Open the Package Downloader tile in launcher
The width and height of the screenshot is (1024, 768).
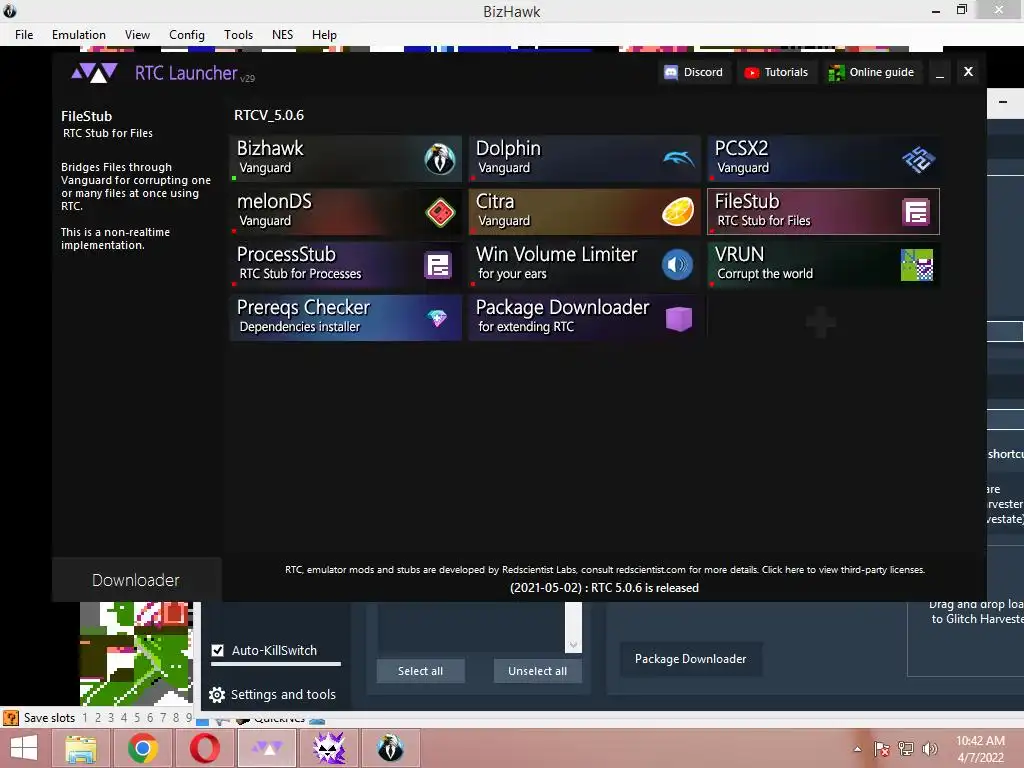(x=584, y=317)
